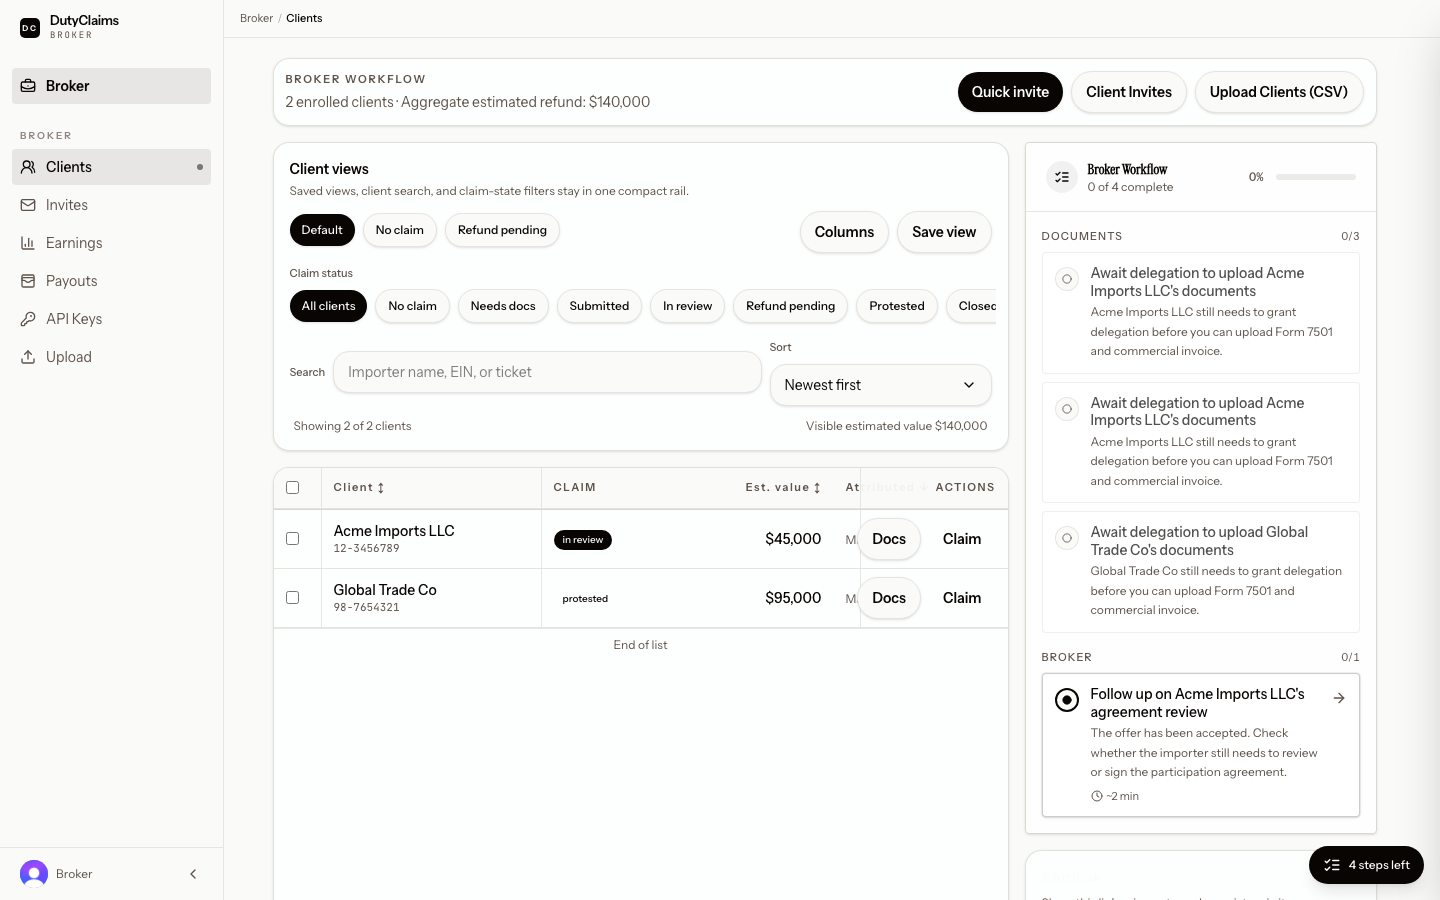The width and height of the screenshot is (1440, 900).
Task: Click the Global Trade Co client name
Action: tap(385, 590)
